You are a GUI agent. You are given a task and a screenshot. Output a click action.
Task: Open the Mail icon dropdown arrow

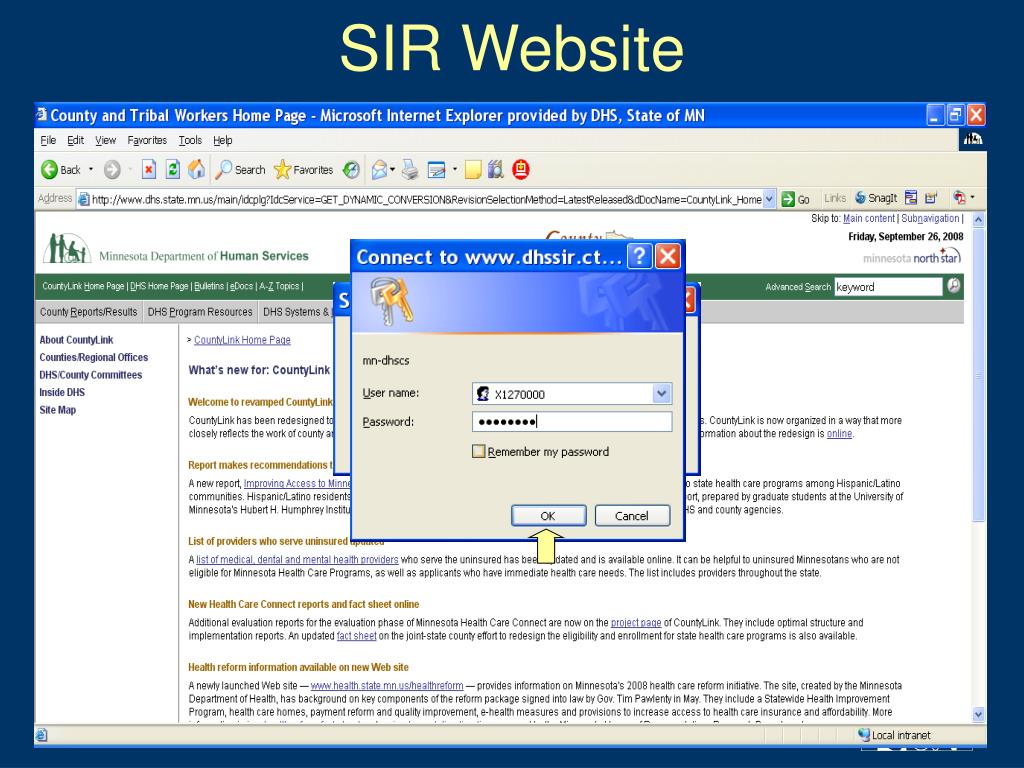392,170
